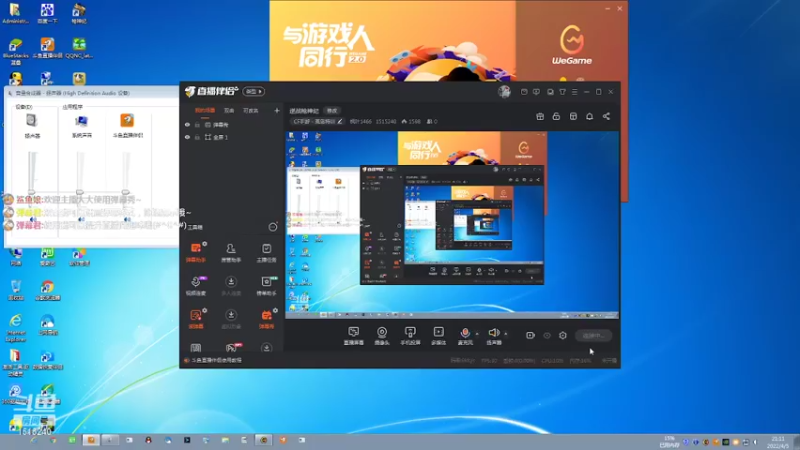Add 多媒体 multimedia source
Screen dimensions: 800x450
(438, 336)
